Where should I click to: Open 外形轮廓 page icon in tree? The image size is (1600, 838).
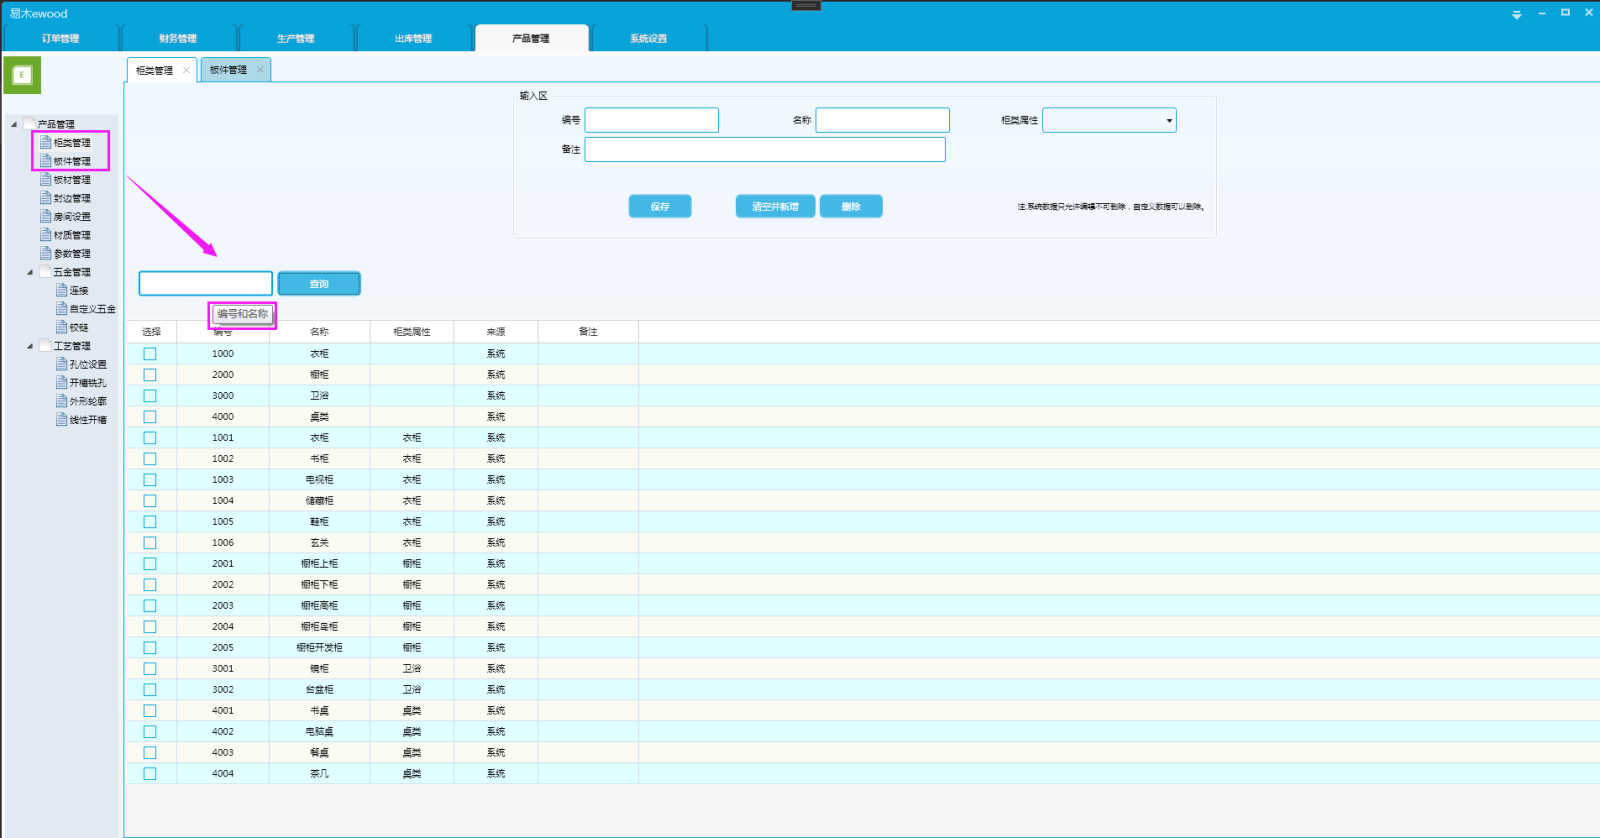point(61,401)
